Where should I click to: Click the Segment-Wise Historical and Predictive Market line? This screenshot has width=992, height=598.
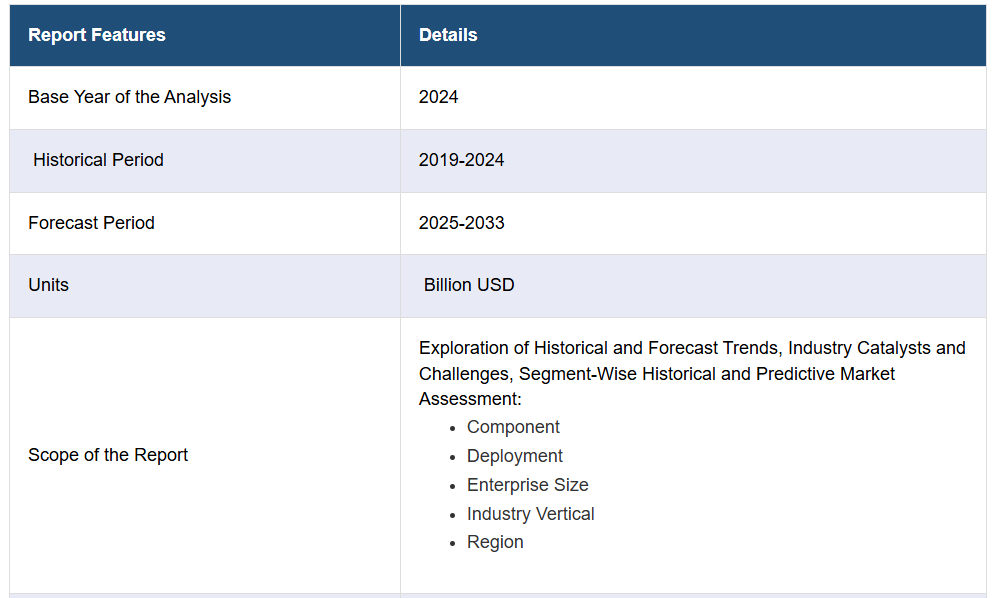[707, 374]
